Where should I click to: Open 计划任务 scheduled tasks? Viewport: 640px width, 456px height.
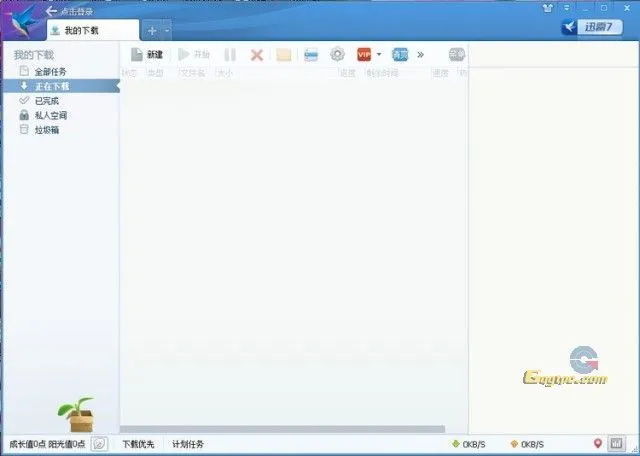pyautogui.click(x=187, y=444)
